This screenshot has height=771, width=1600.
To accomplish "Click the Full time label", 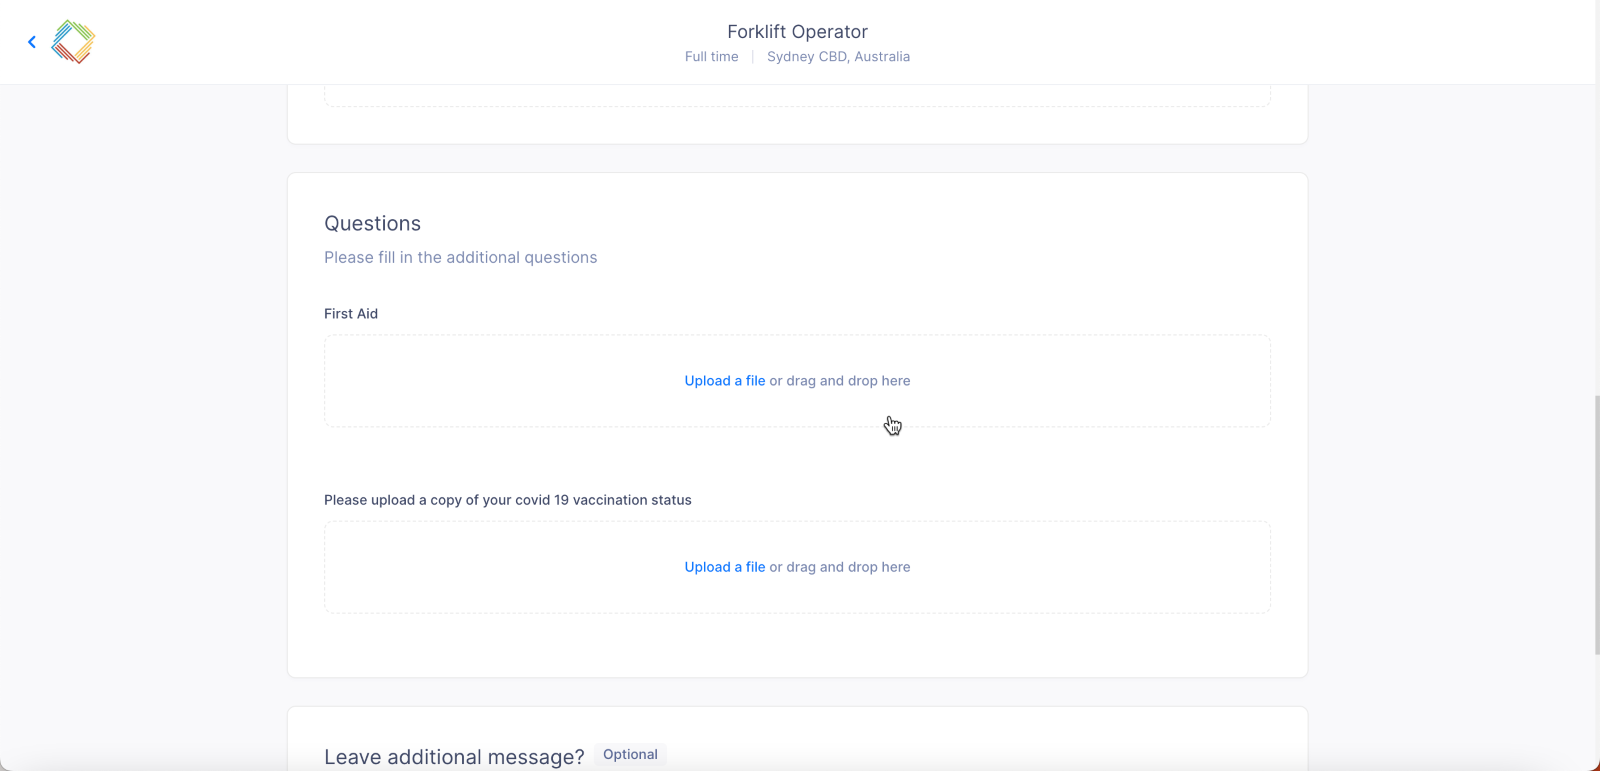I will [711, 57].
